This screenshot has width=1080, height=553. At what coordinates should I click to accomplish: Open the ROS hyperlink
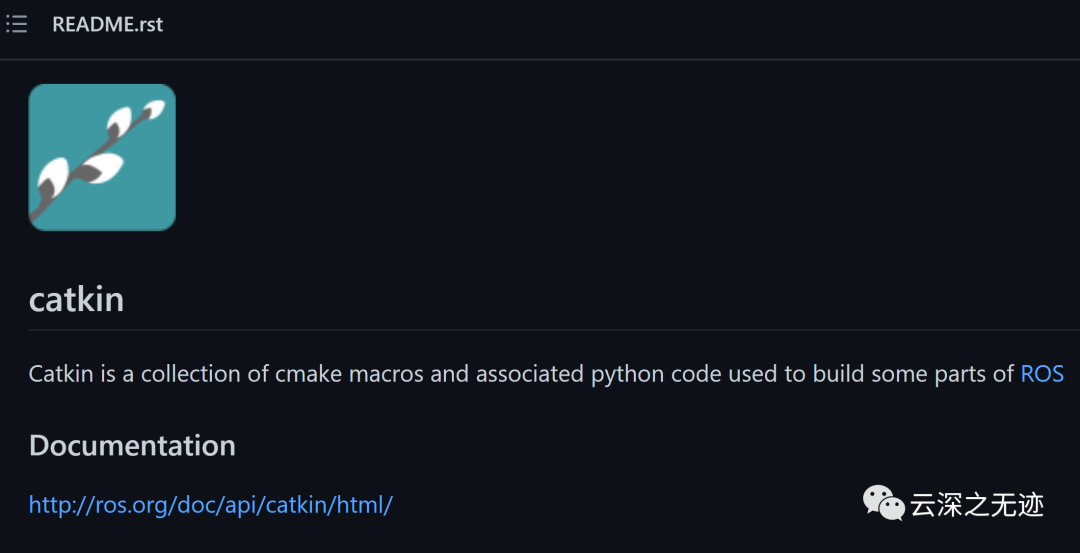coord(1041,374)
